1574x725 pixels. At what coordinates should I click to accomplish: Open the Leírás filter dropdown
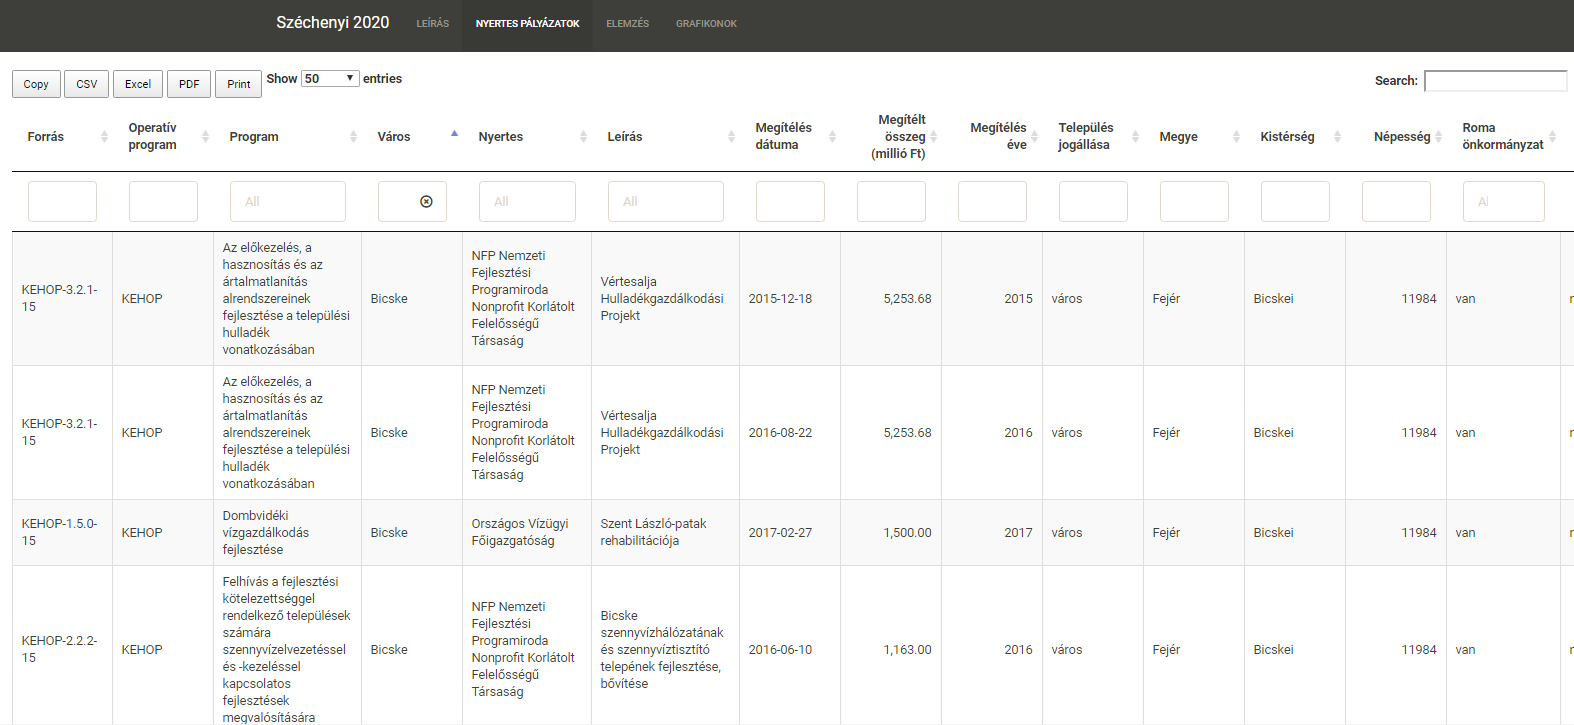click(665, 201)
